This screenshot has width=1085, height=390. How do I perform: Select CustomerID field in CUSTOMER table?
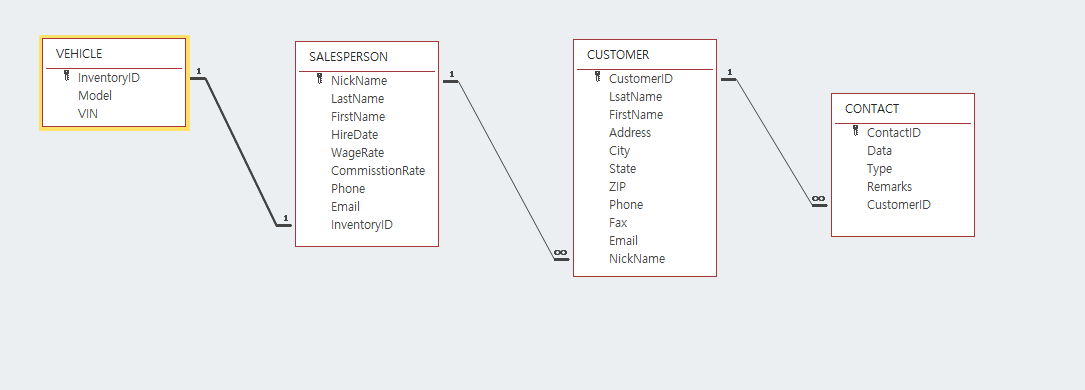[x=641, y=79]
